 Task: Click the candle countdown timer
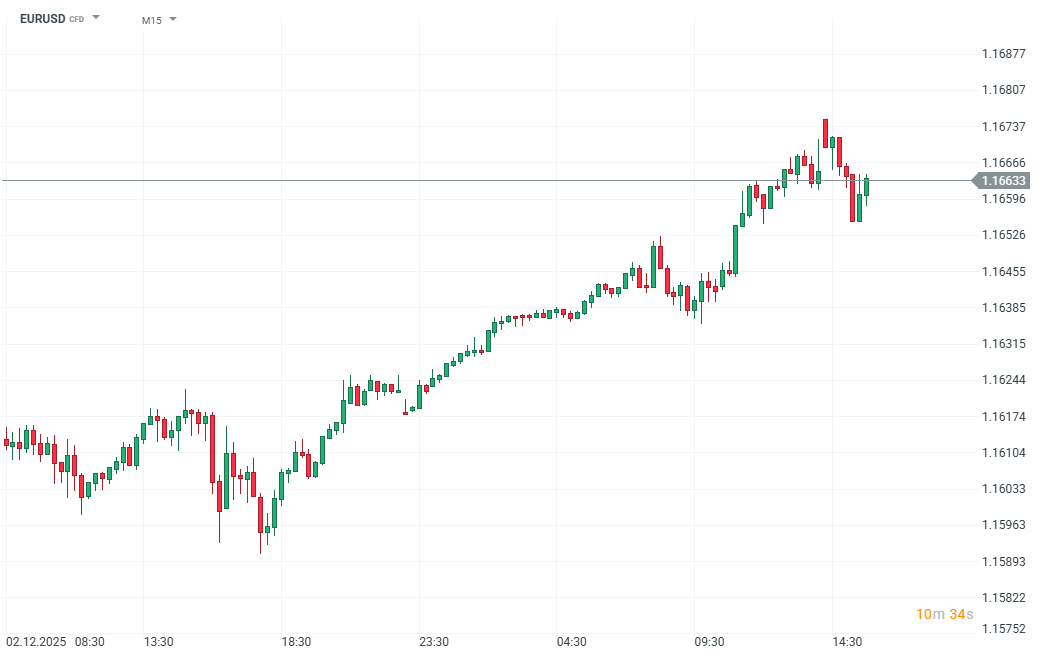coord(943,614)
